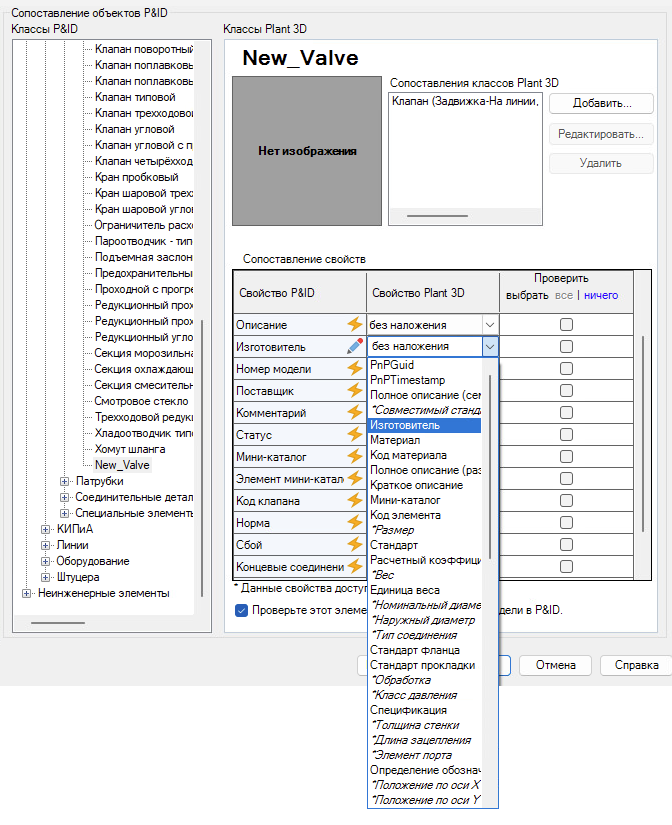Expand the Специальные элементы tree node
The width and height of the screenshot is (672, 825).
click(64, 513)
